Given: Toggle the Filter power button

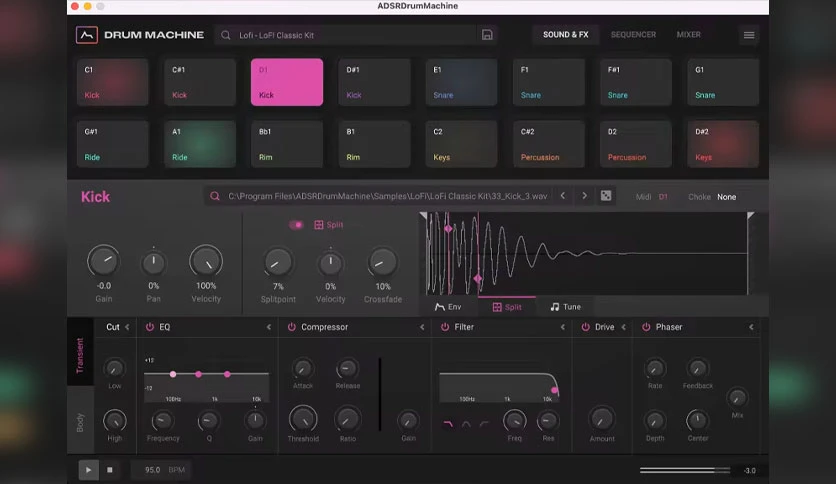Looking at the screenshot, I should coord(445,327).
